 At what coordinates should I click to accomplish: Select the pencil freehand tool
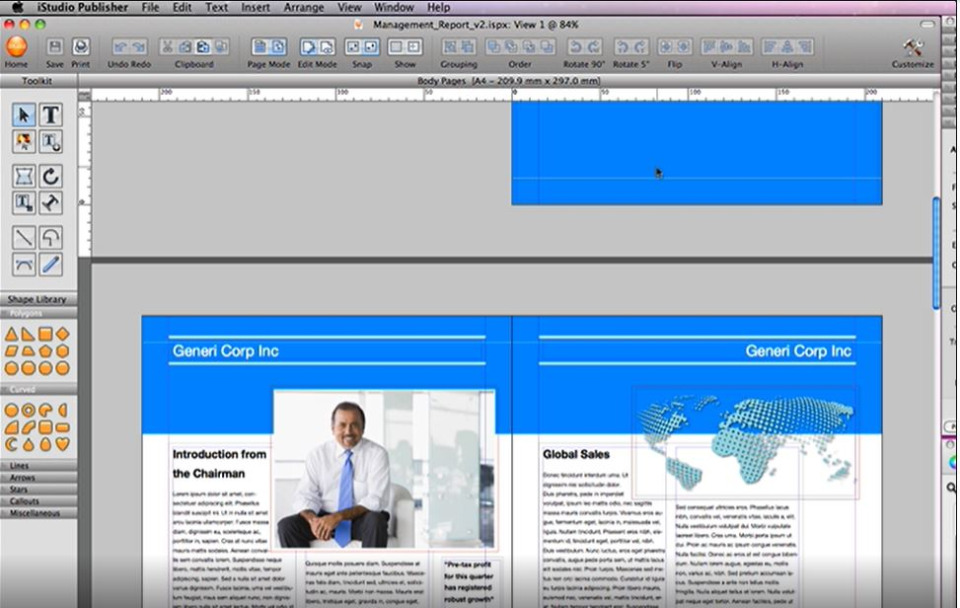point(51,264)
